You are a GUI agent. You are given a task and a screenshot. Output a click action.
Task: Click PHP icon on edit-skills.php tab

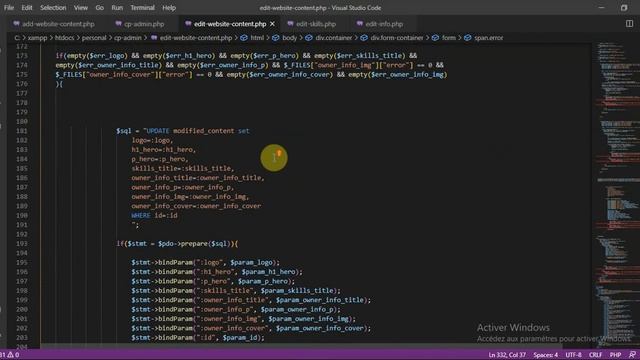[290, 24]
